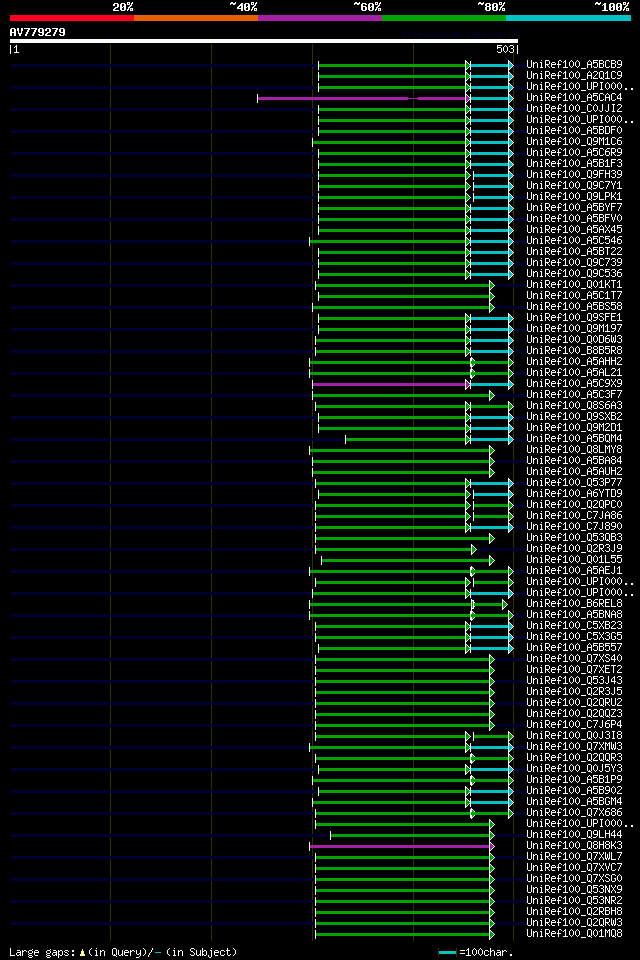Open the UniRef100_Q7XMW3 hit

574,748
